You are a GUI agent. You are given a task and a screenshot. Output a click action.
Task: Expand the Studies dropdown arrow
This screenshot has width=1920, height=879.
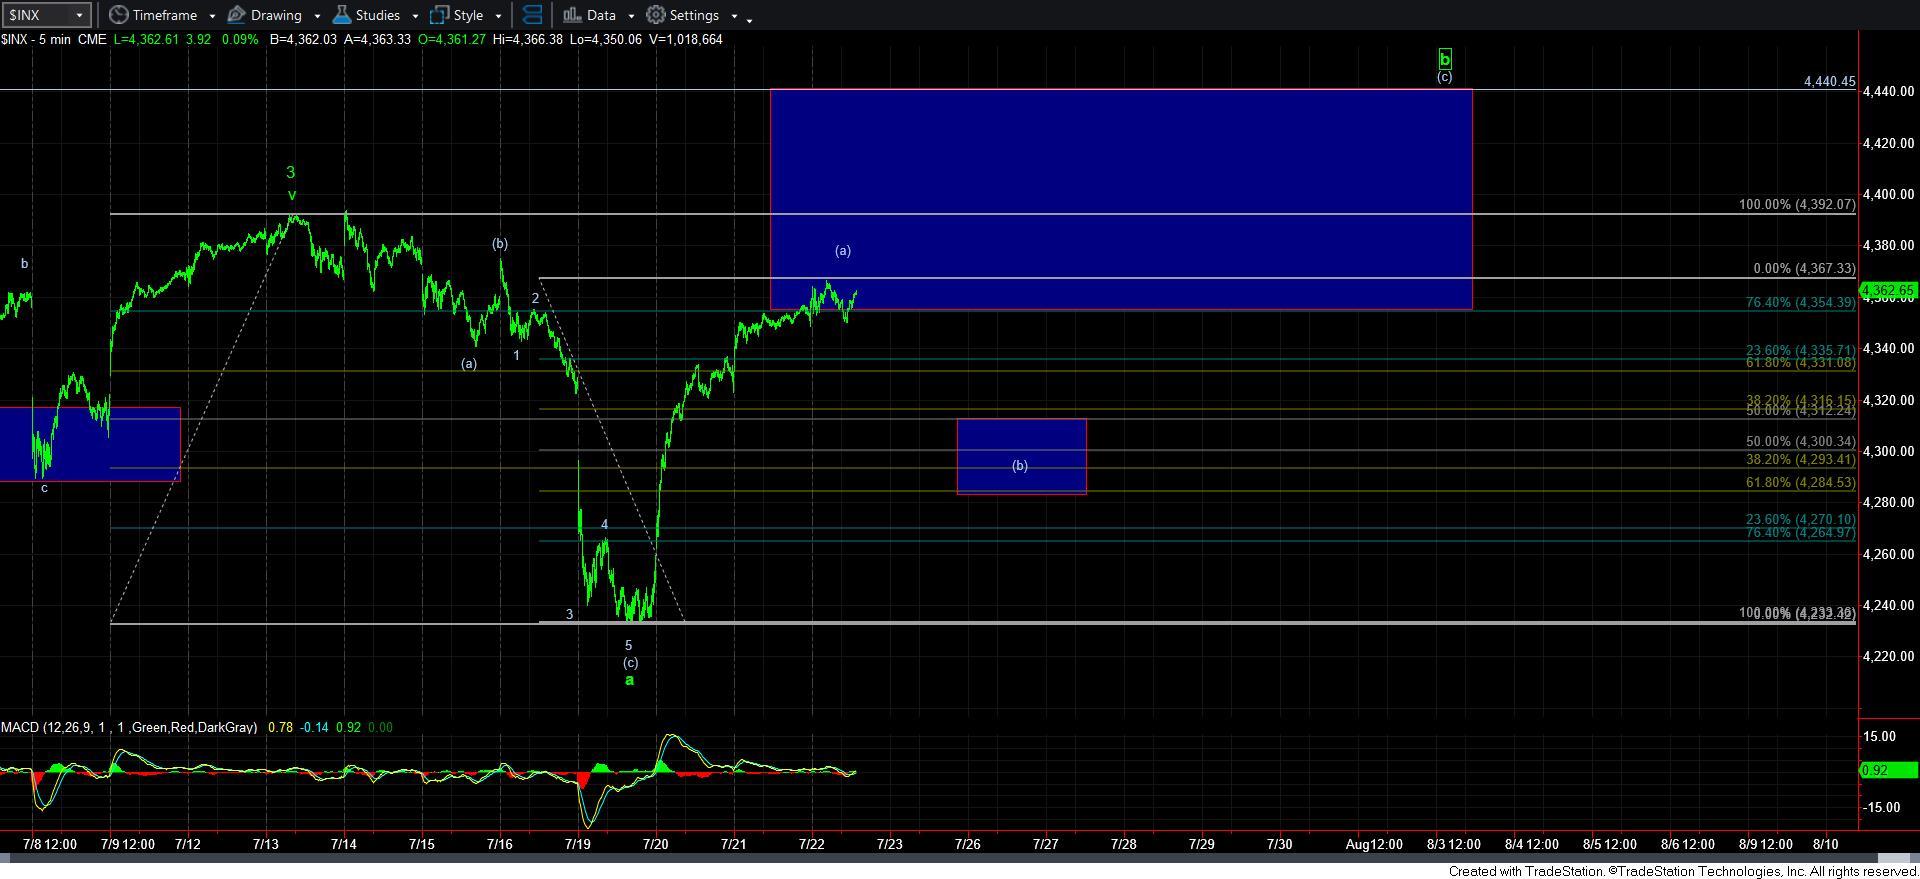point(415,16)
